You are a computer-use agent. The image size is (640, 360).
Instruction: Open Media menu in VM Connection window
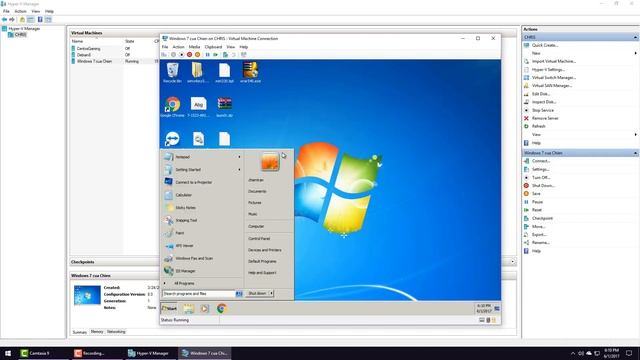click(x=194, y=47)
